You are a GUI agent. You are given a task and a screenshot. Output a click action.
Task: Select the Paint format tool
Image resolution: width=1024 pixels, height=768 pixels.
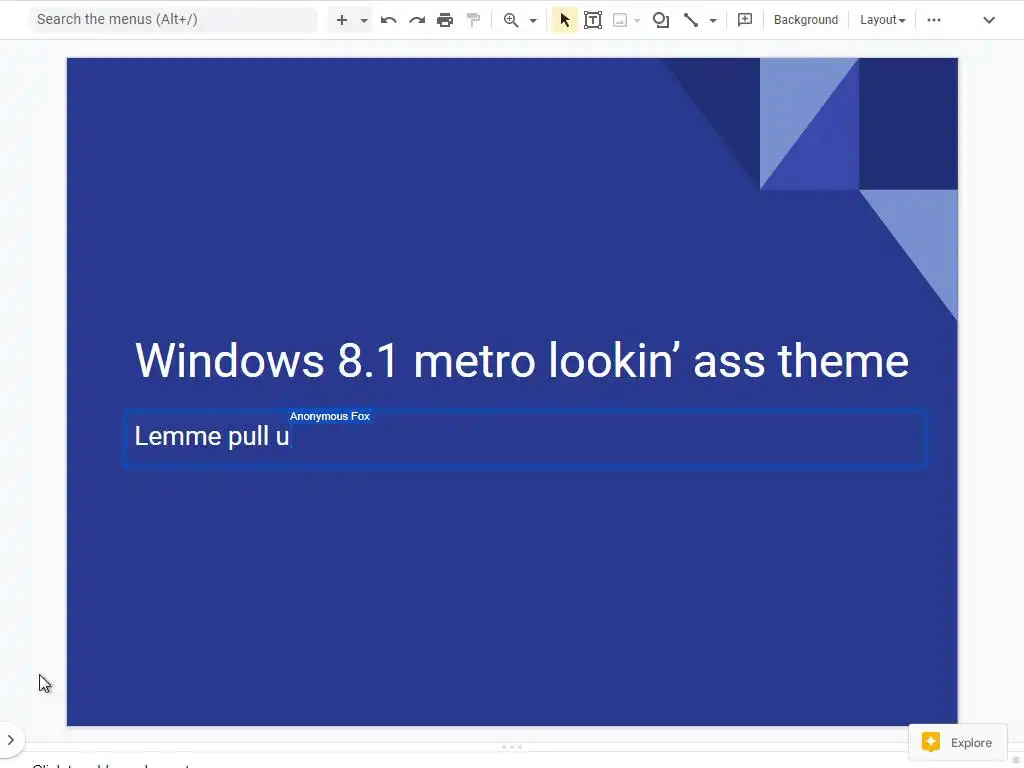(473, 20)
